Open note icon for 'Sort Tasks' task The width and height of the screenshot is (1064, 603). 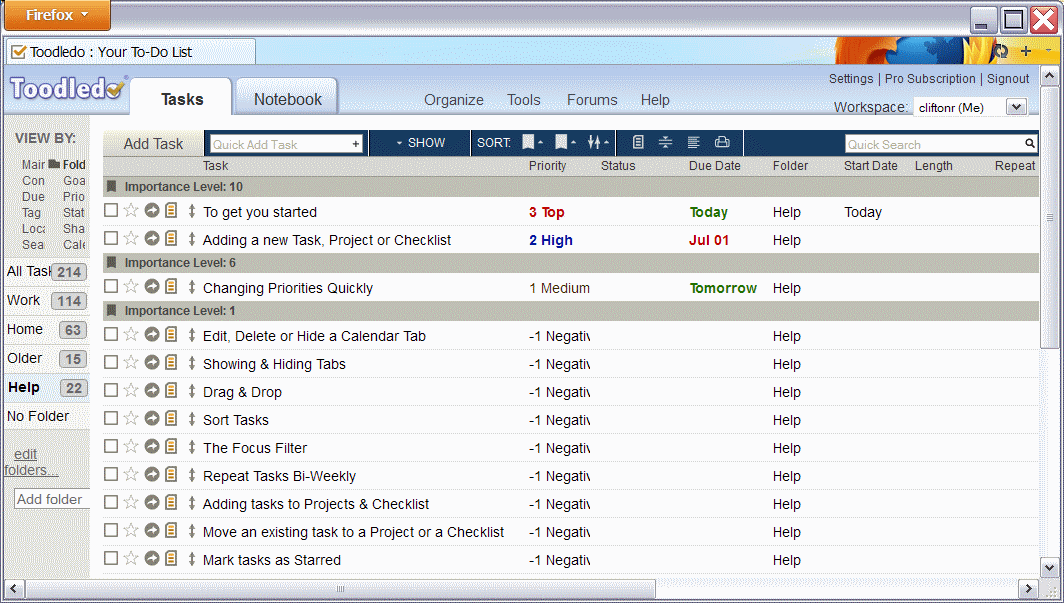coord(171,419)
